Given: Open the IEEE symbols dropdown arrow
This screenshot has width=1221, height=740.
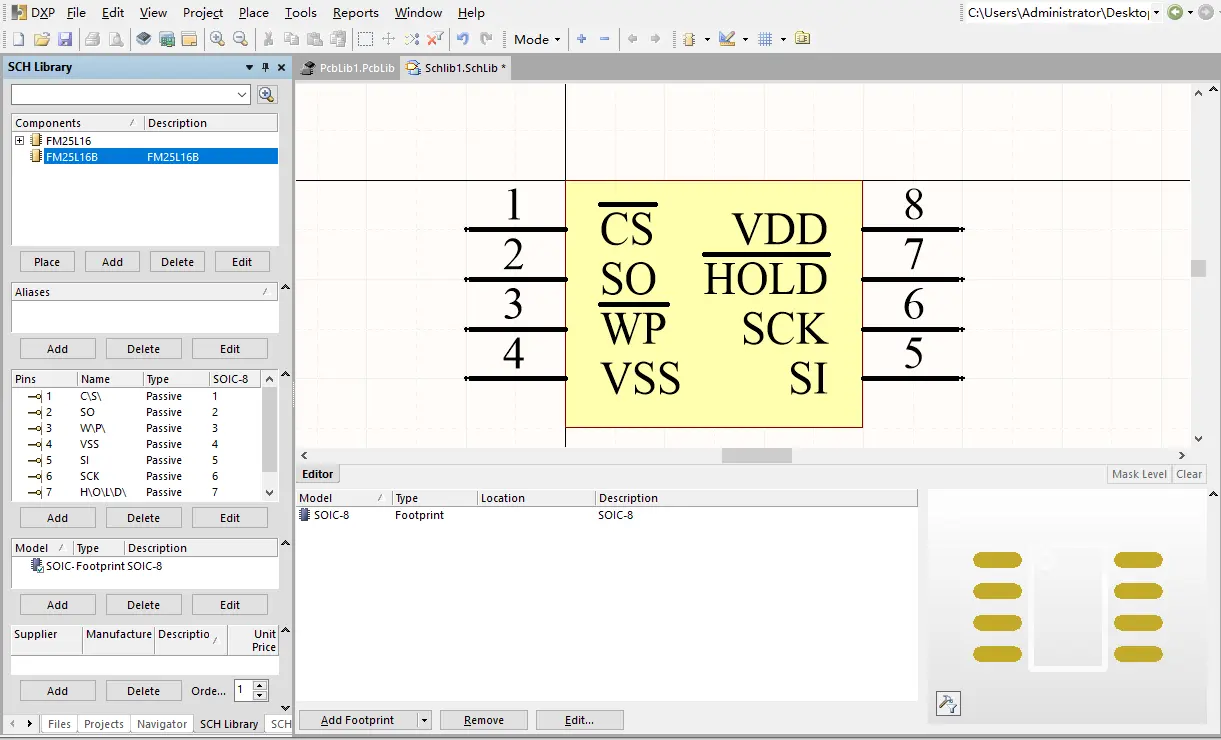Looking at the screenshot, I should tap(707, 39).
